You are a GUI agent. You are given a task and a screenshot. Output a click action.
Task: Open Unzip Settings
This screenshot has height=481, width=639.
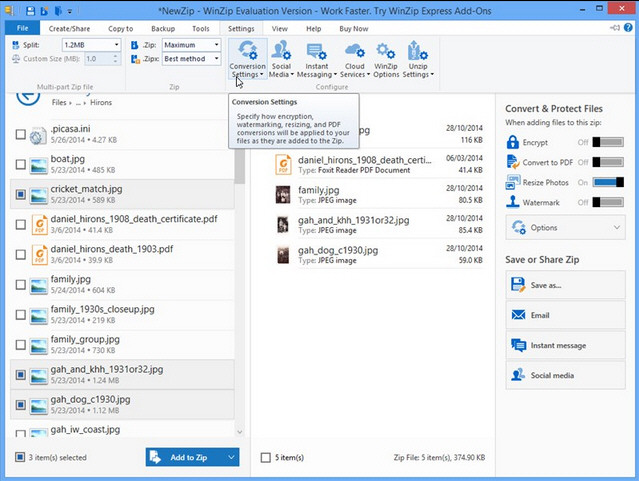(x=418, y=59)
